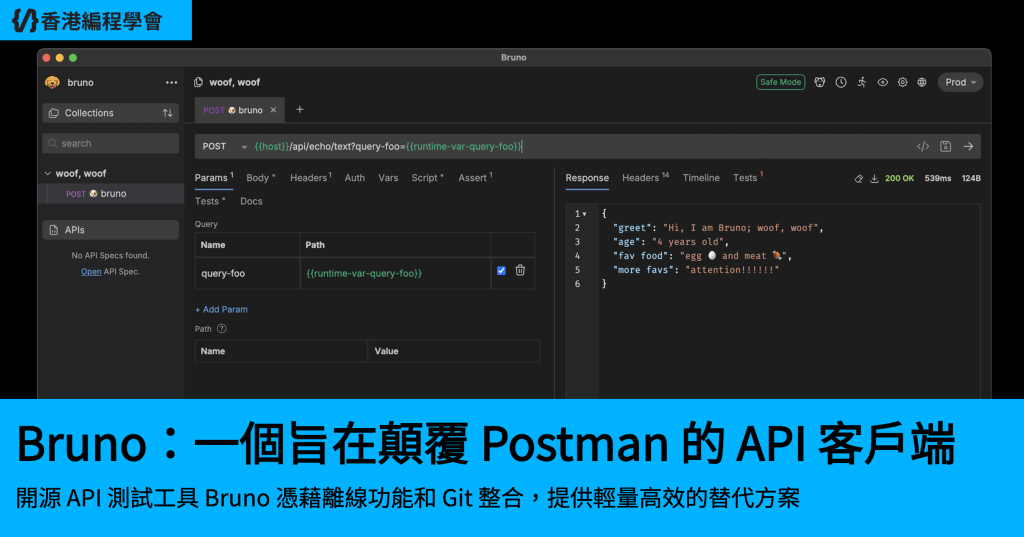
Task: Click the runner icon in top toolbar
Action: [x=862, y=82]
